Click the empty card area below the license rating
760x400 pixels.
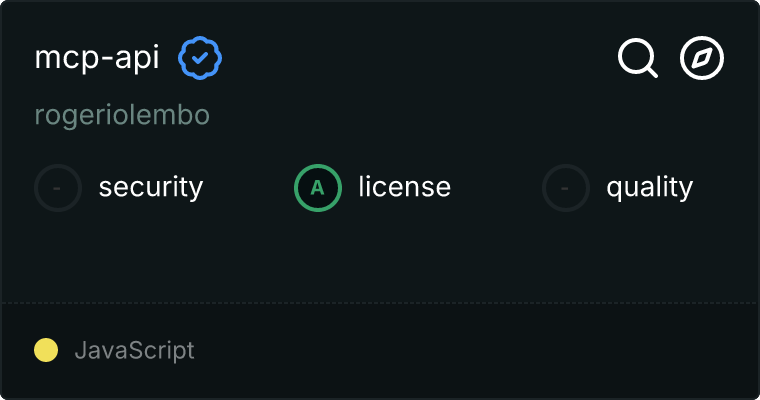[x=380, y=255]
